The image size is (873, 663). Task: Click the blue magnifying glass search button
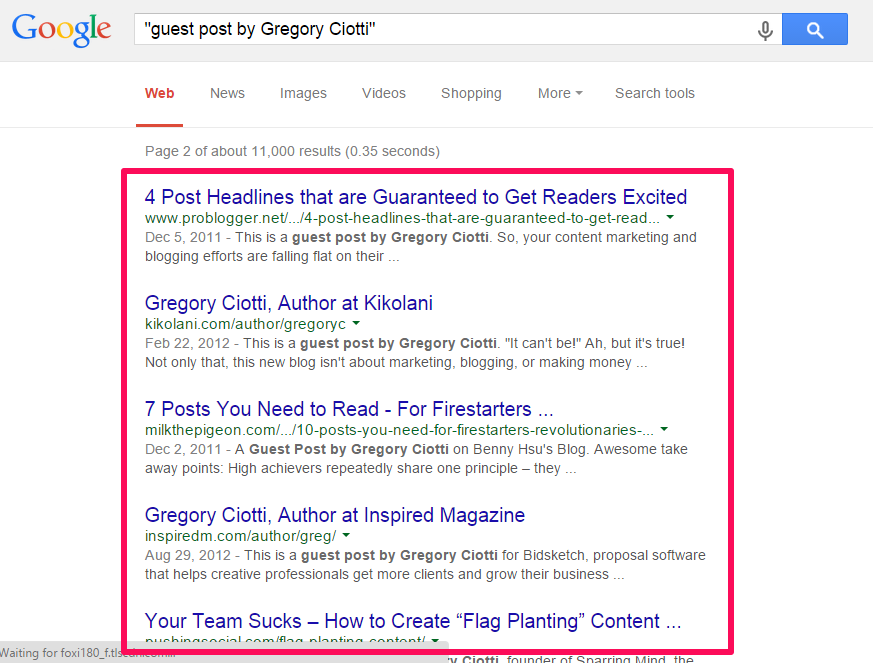pyautogui.click(x=814, y=30)
